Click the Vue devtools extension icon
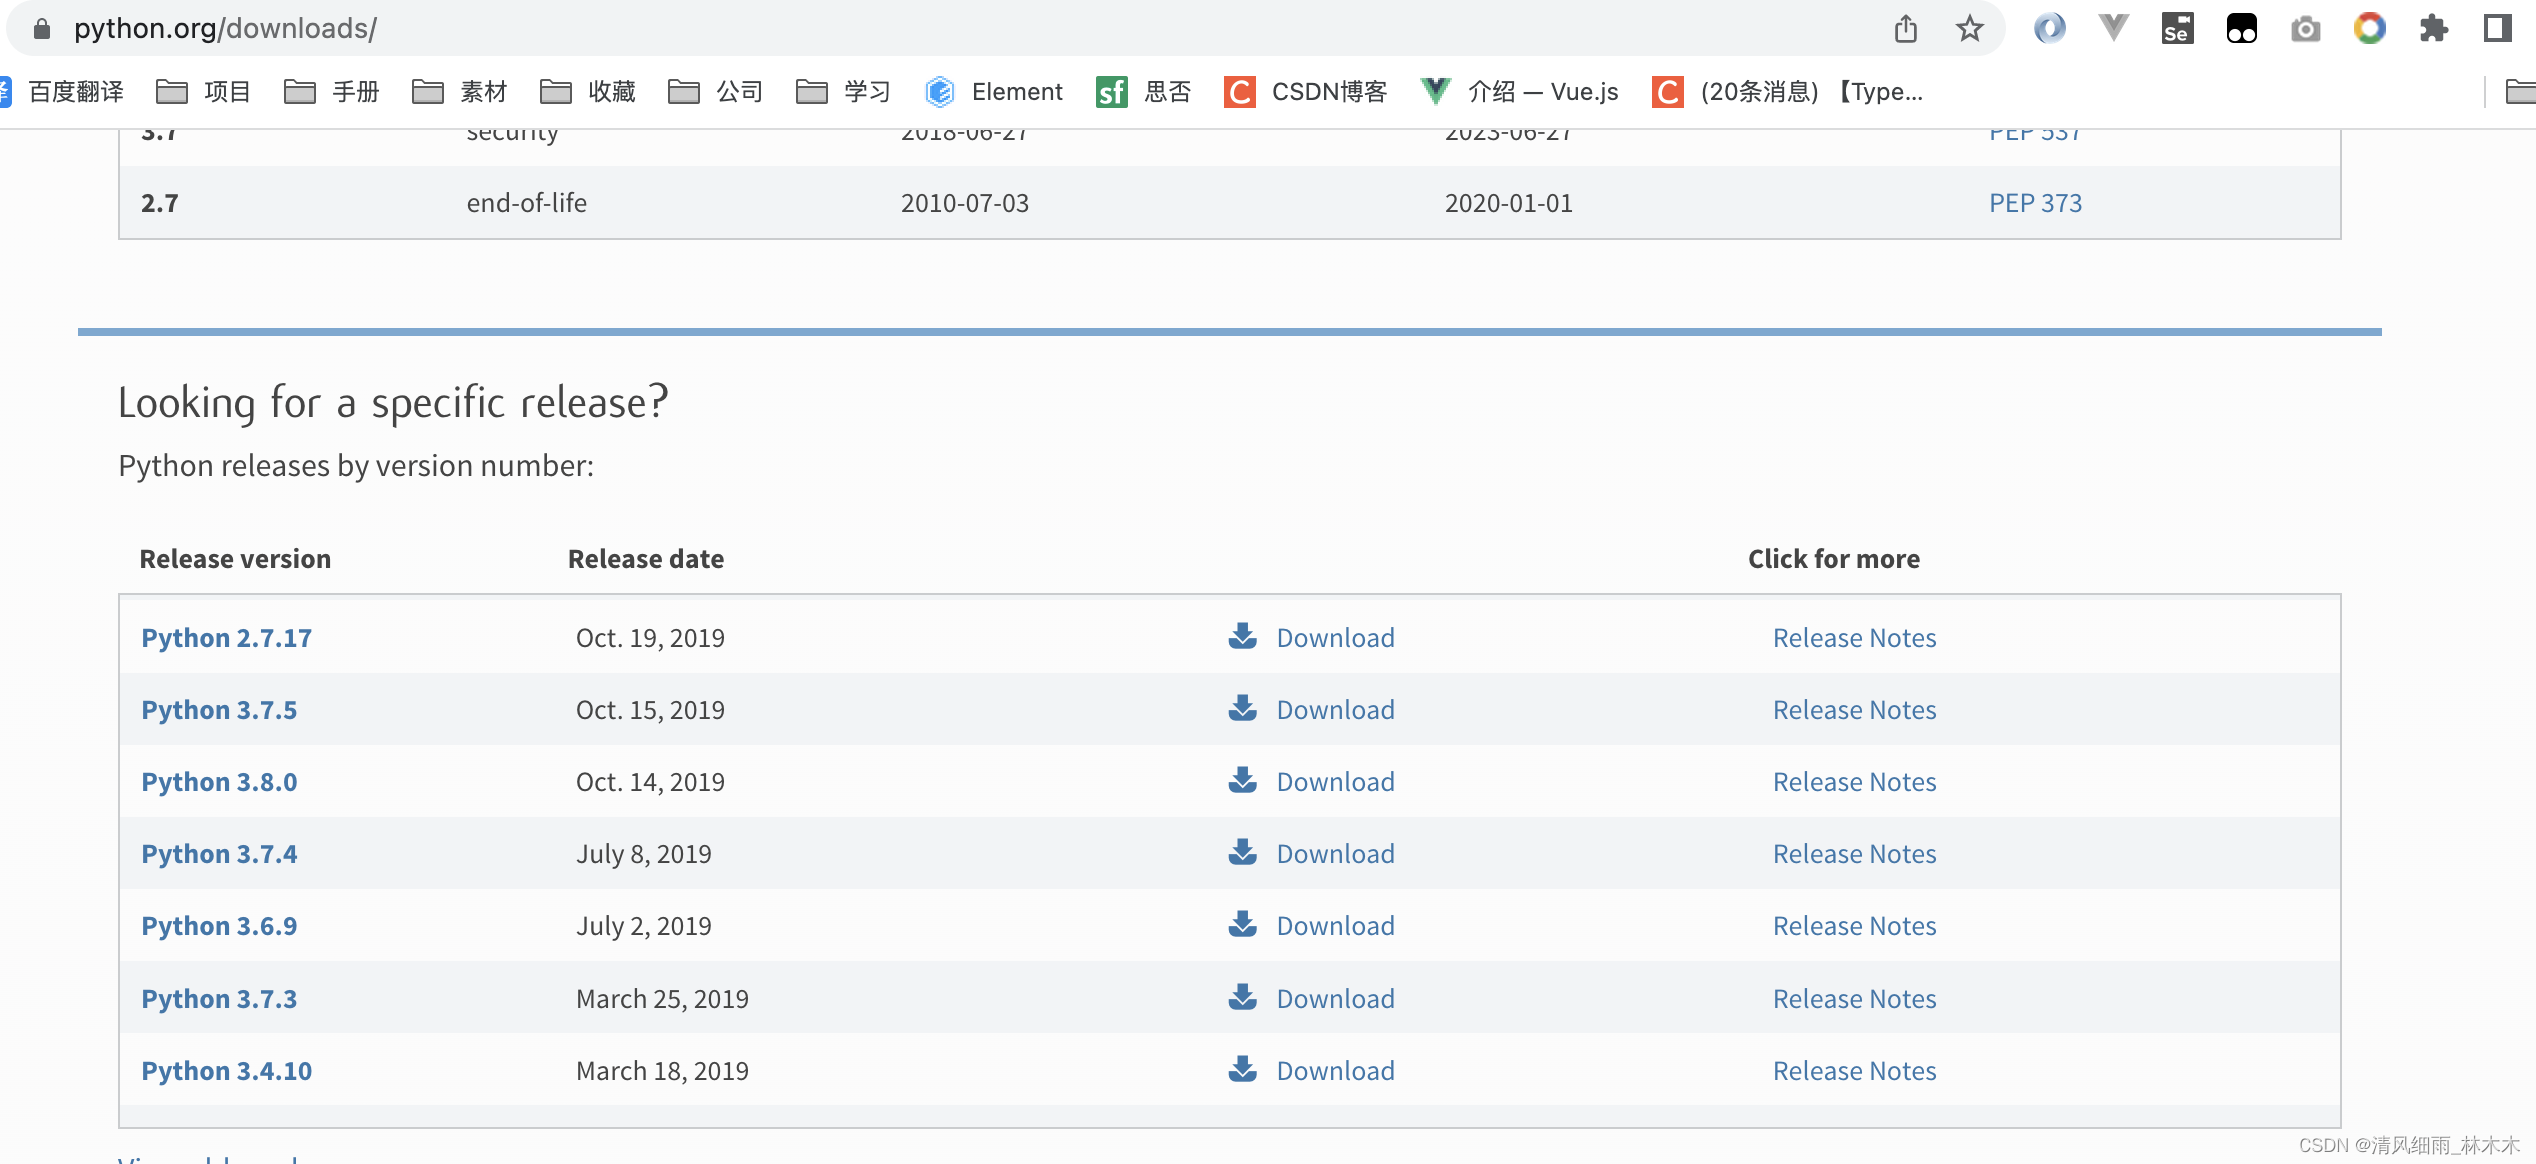 click(x=2113, y=29)
